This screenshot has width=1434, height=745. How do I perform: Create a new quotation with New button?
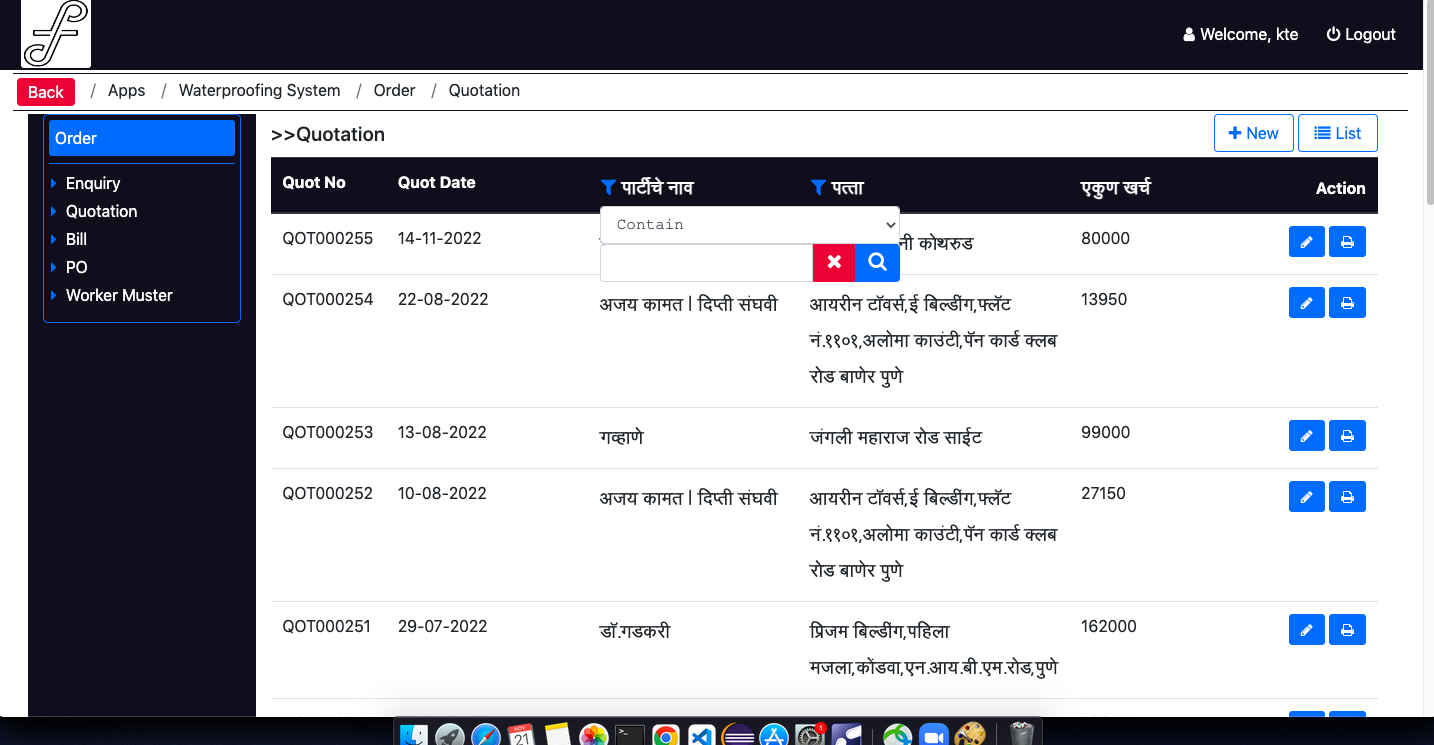pyautogui.click(x=1253, y=133)
